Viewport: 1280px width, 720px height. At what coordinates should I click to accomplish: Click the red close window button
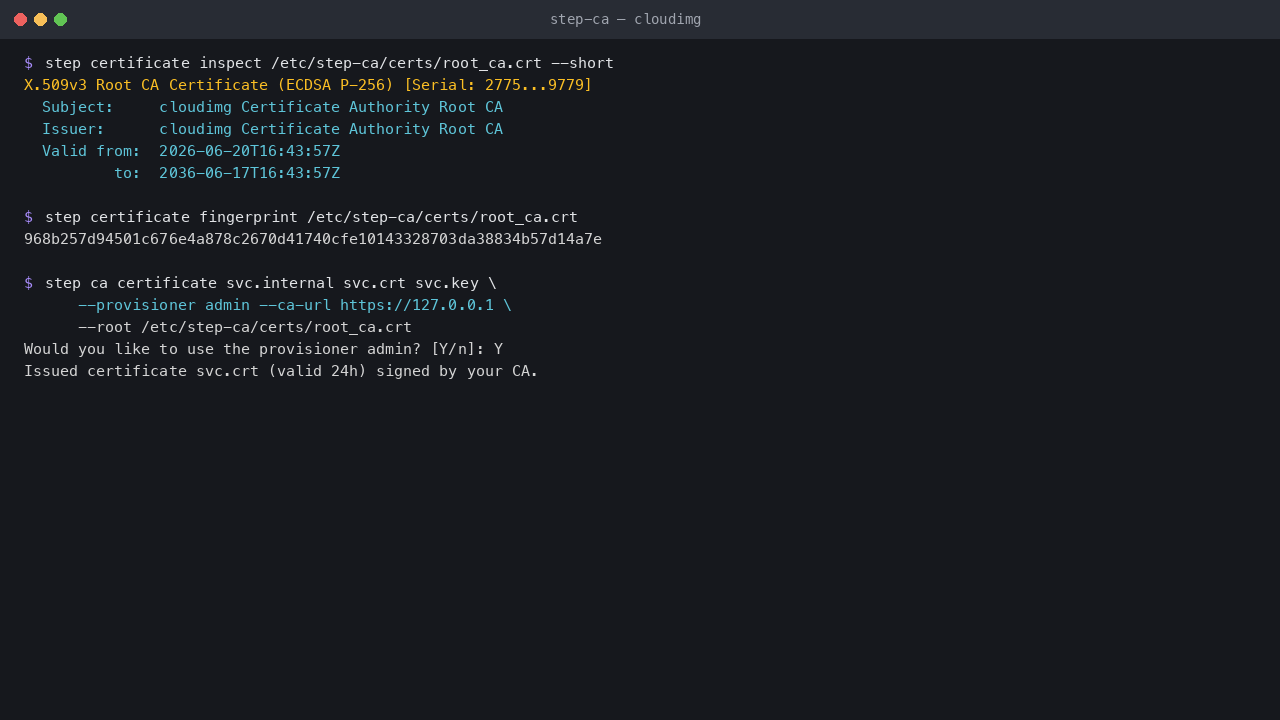[x=20, y=19]
